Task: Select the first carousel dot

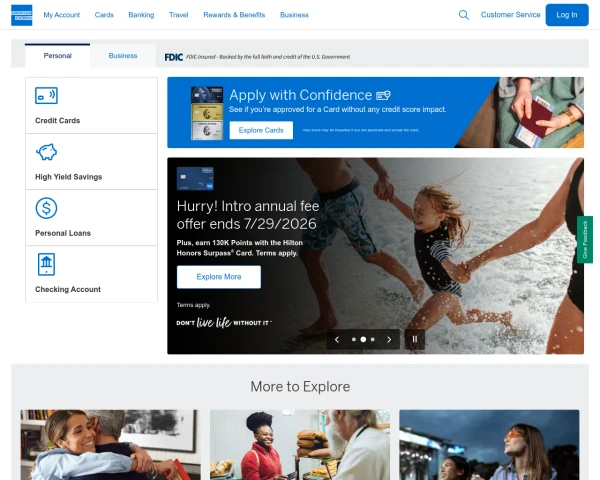Action: pyautogui.click(x=354, y=340)
